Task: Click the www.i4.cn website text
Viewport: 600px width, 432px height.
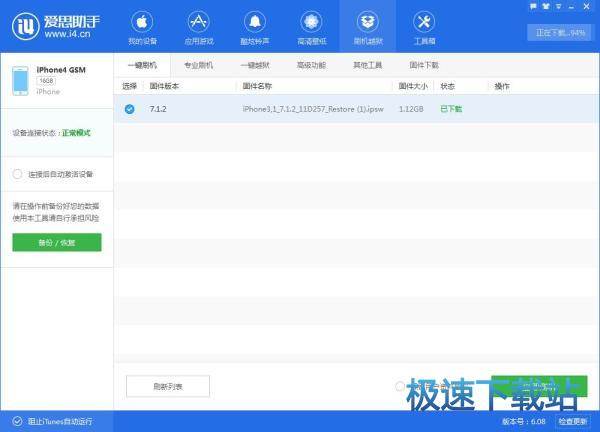Action: click(x=67, y=34)
